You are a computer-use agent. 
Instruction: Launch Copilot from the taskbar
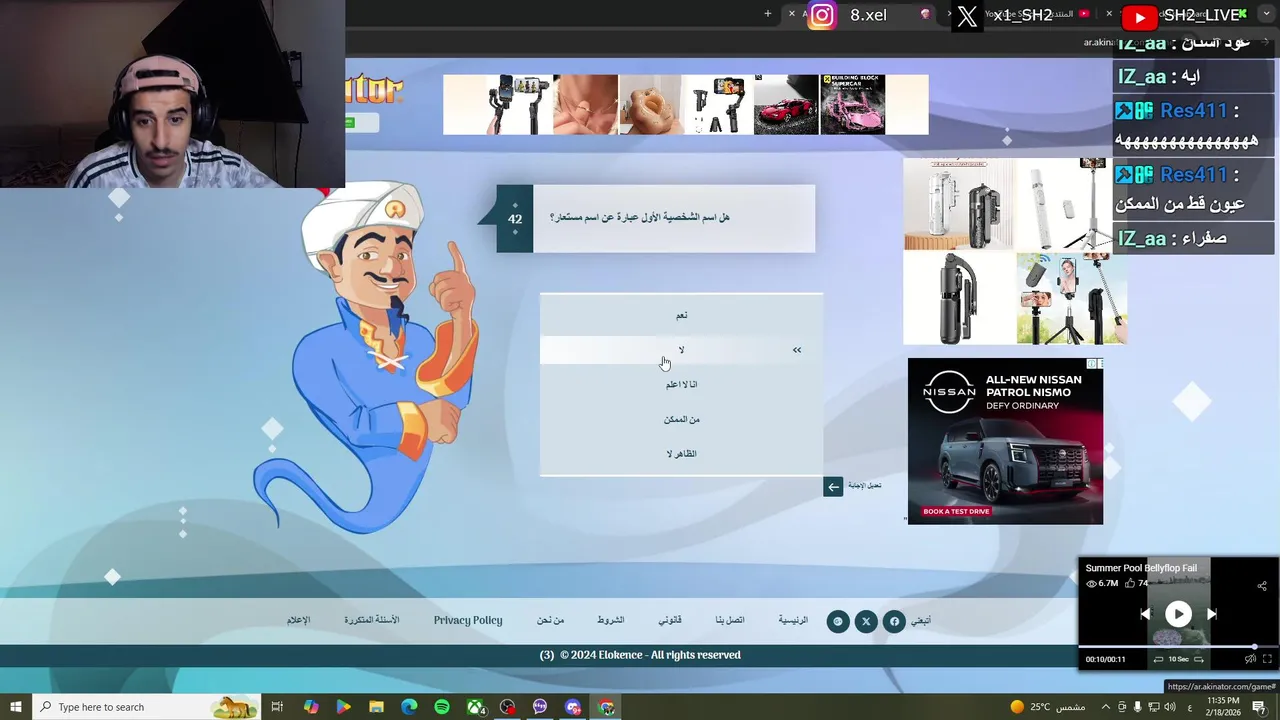[311, 707]
